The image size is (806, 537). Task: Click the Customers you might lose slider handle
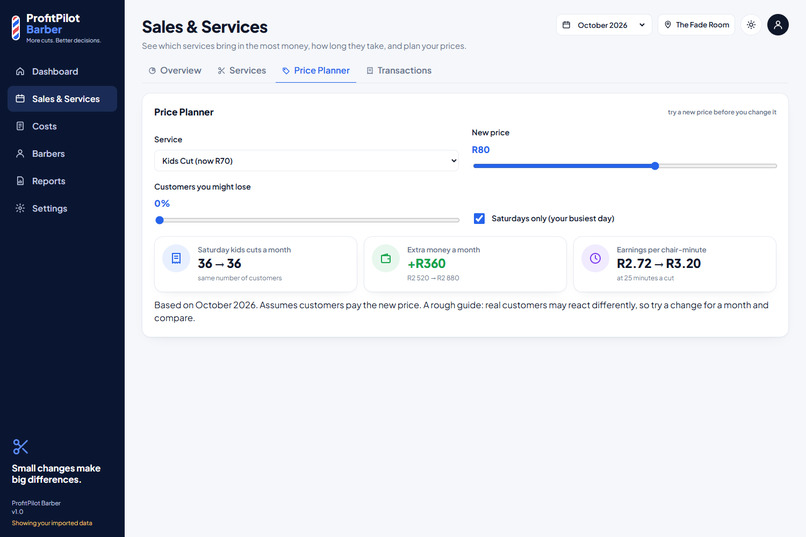(x=159, y=220)
